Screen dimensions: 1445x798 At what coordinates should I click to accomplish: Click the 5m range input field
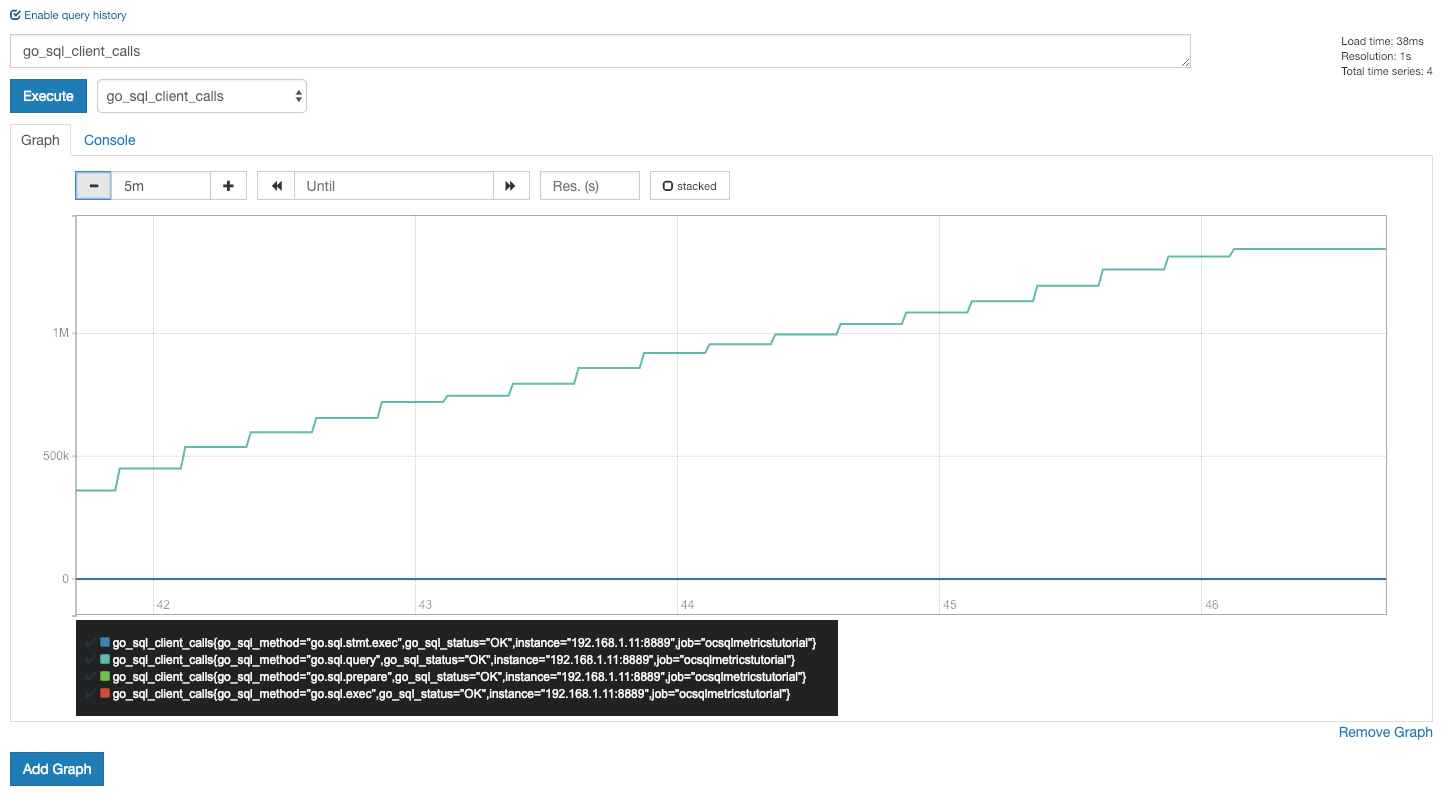(160, 186)
